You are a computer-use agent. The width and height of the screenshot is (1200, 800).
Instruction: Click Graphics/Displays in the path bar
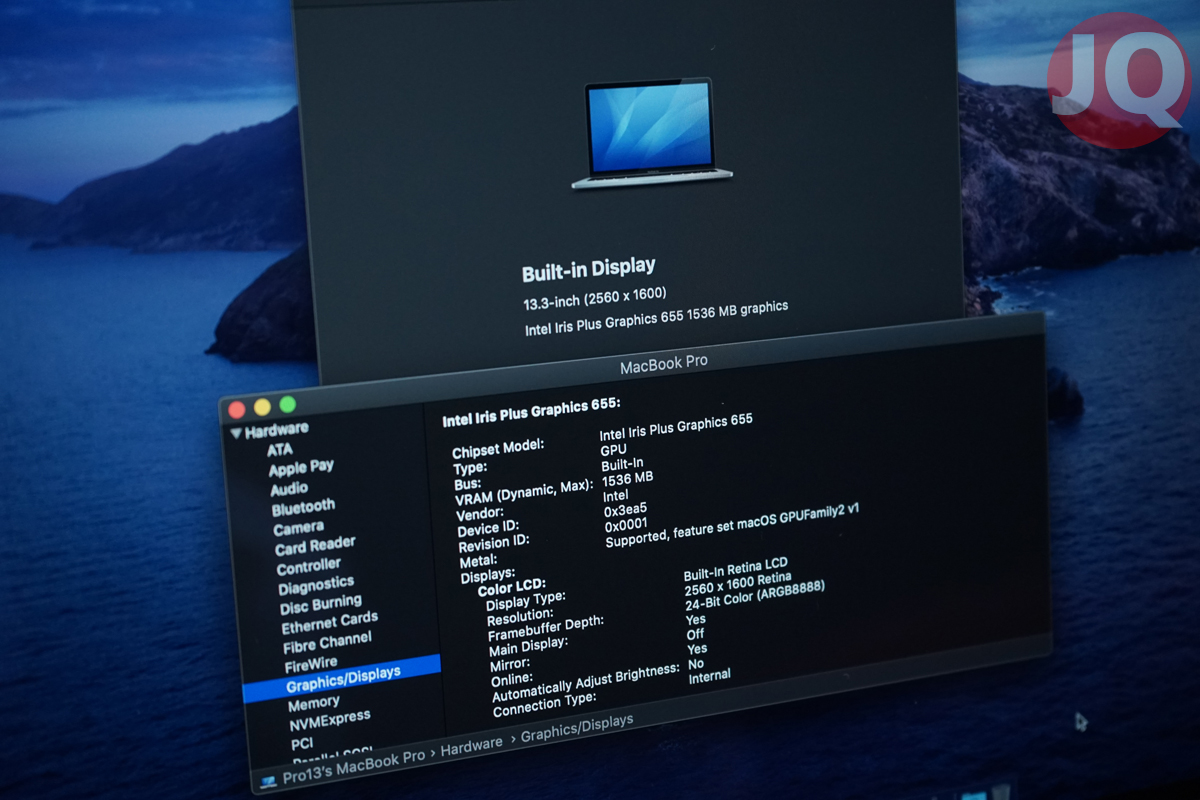[x=577, y=728]
